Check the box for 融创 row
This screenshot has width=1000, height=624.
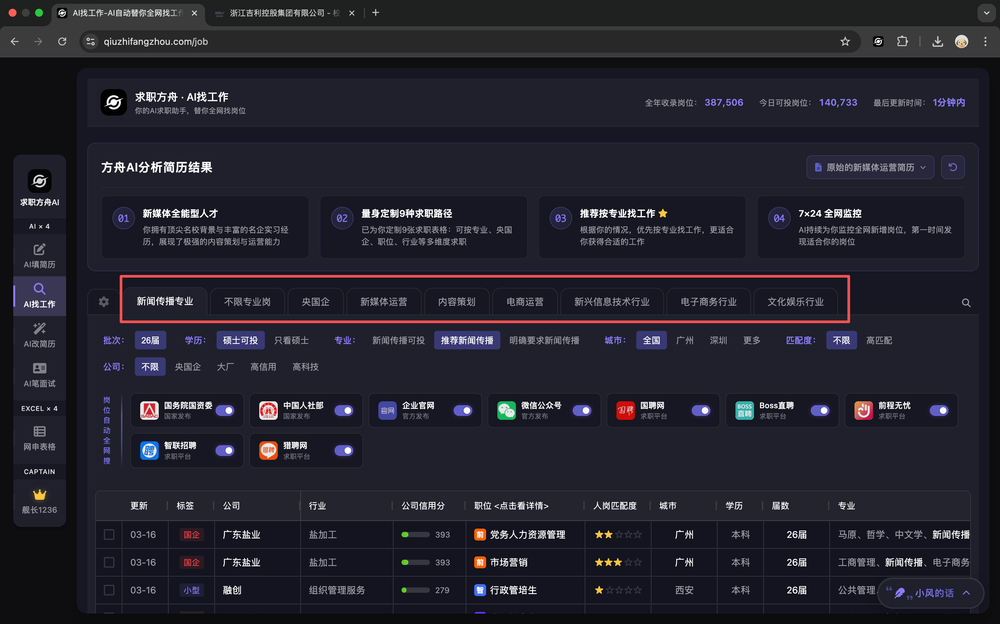pos(109,590)
